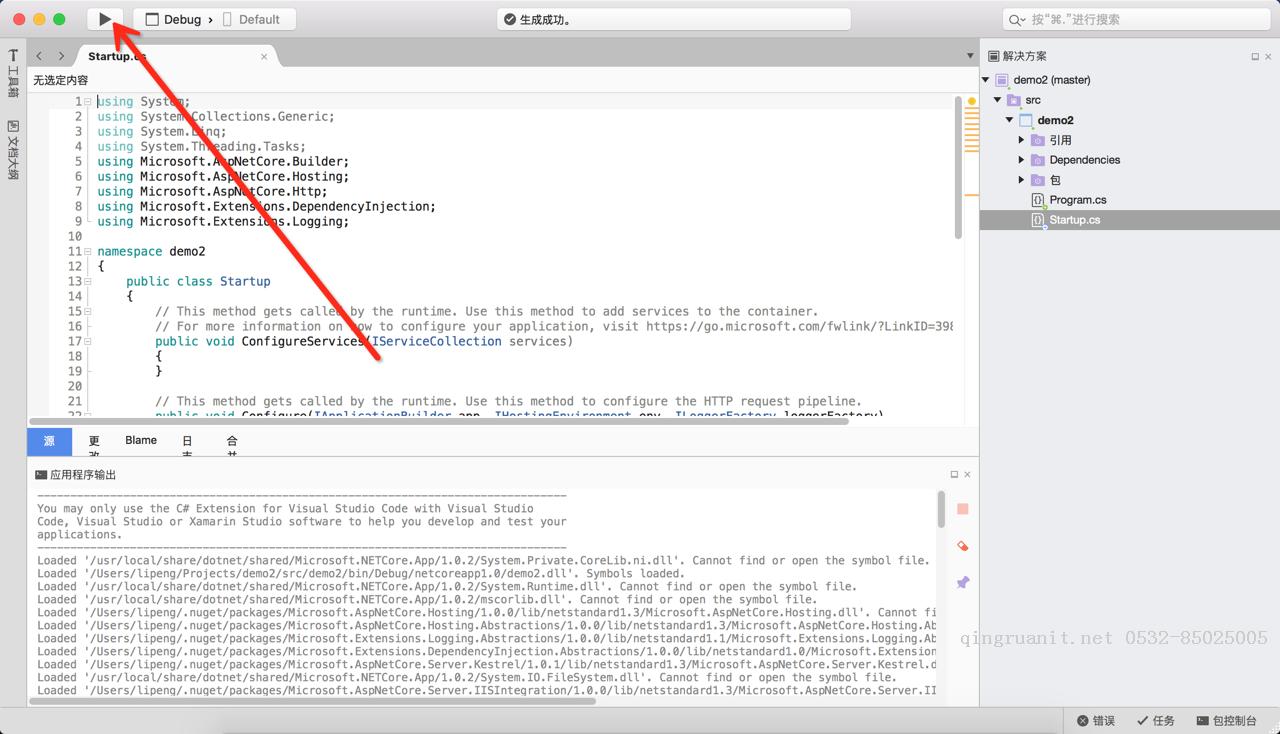Click the solution panel header icon

click(x=994, y=56)
